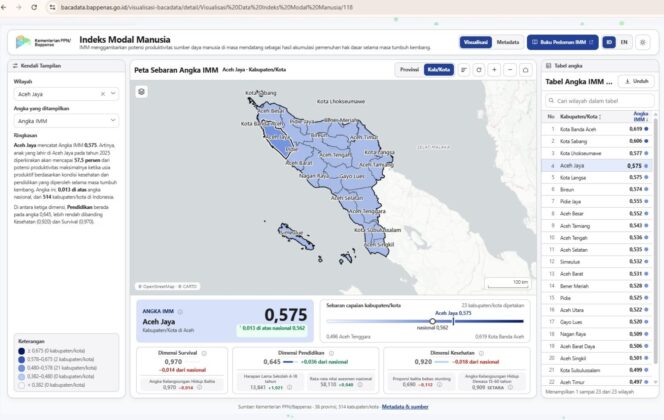Click the browser address bar URL
The image size is (664, 420).
tap(207, 7)
